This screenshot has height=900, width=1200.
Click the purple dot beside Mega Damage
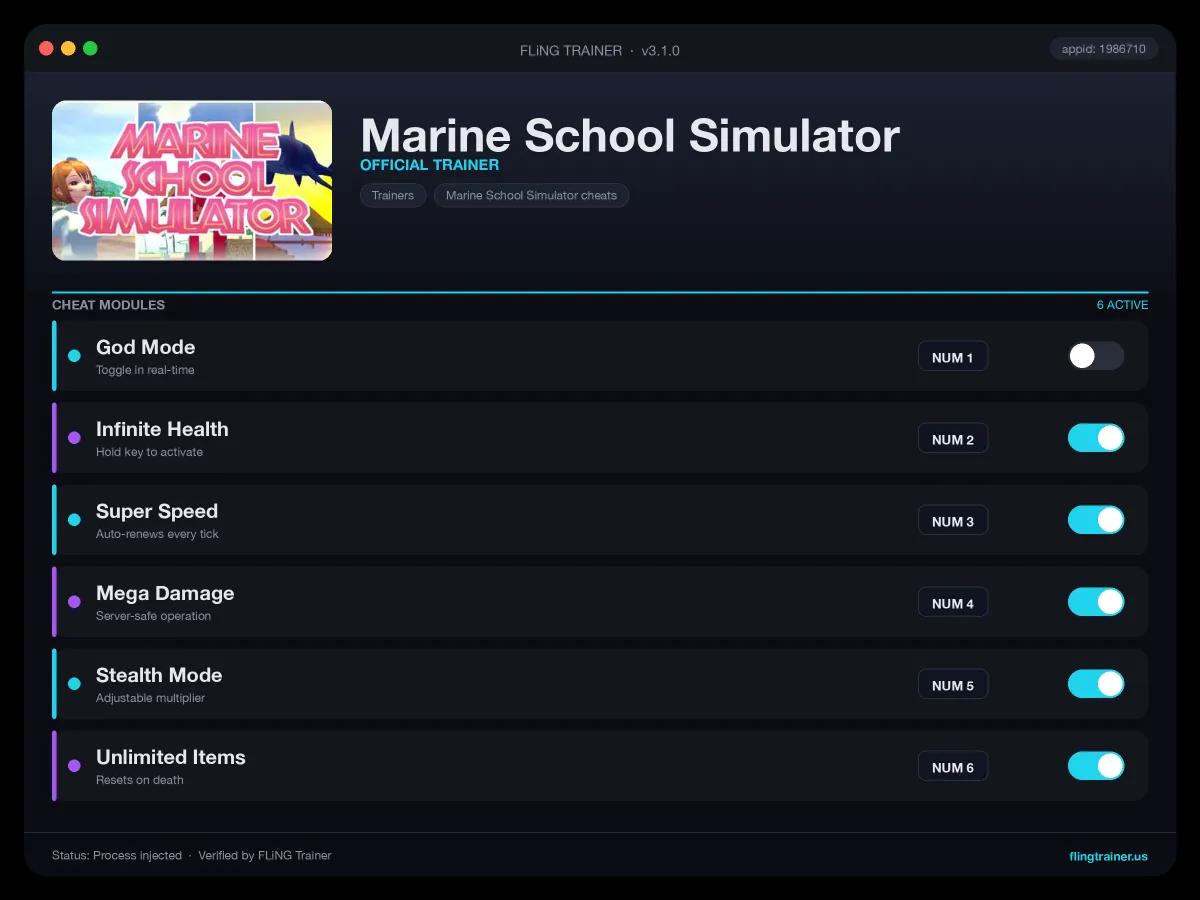point(74,602)
